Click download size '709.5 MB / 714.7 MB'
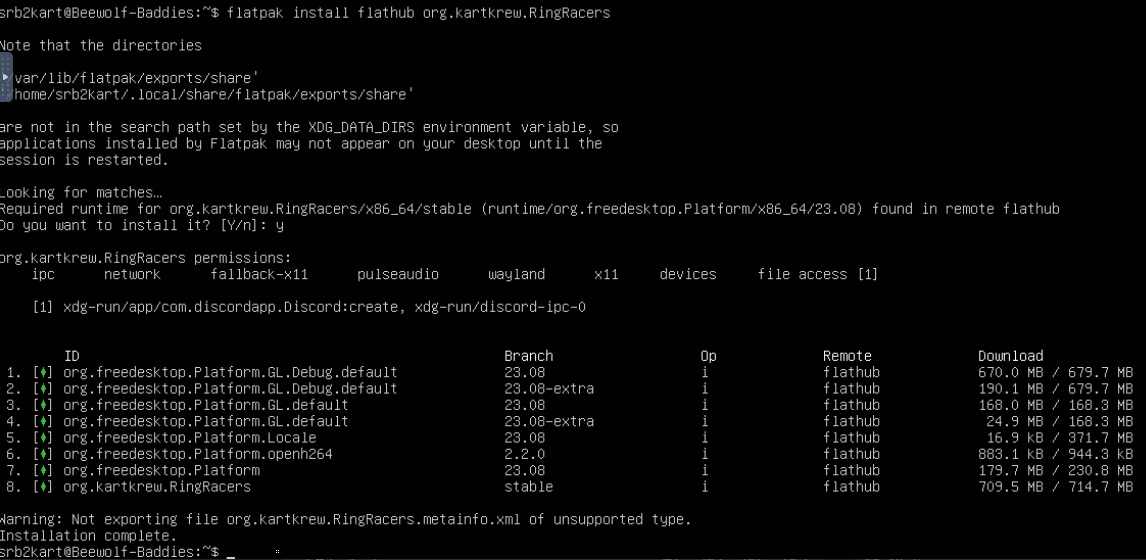 tap(1055, 487)
